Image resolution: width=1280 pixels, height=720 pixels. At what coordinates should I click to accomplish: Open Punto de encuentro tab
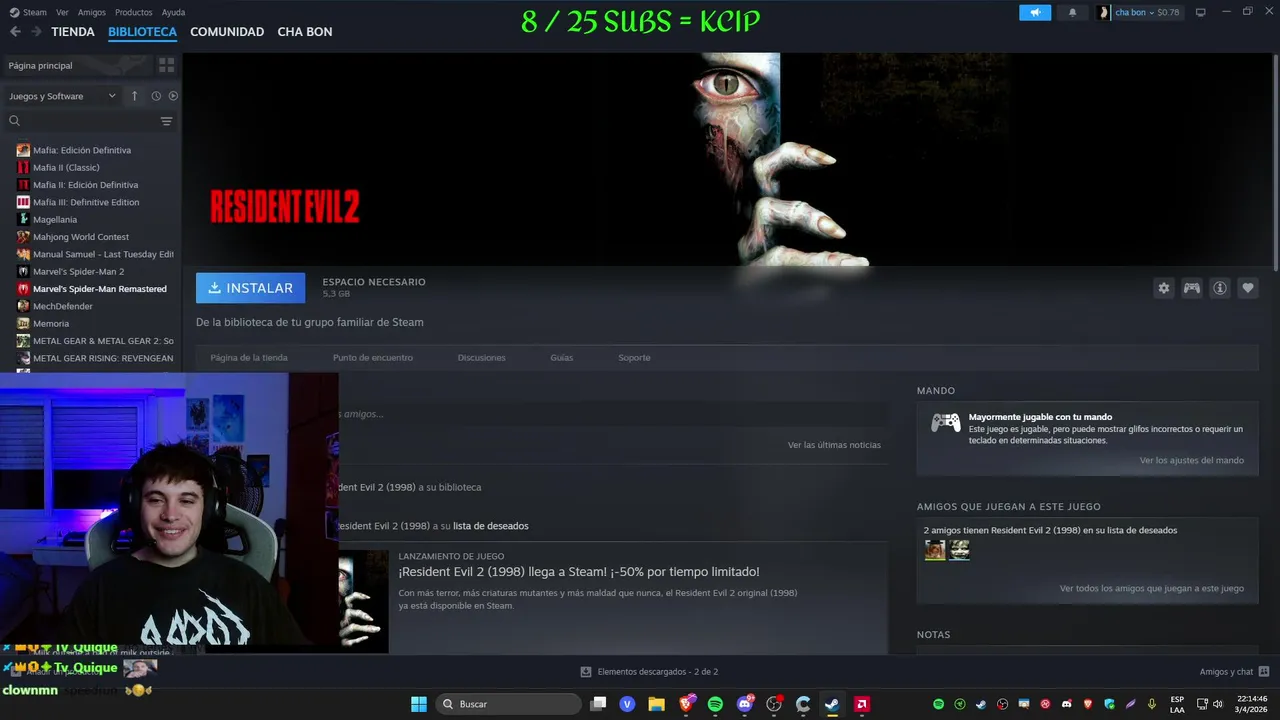373,357
